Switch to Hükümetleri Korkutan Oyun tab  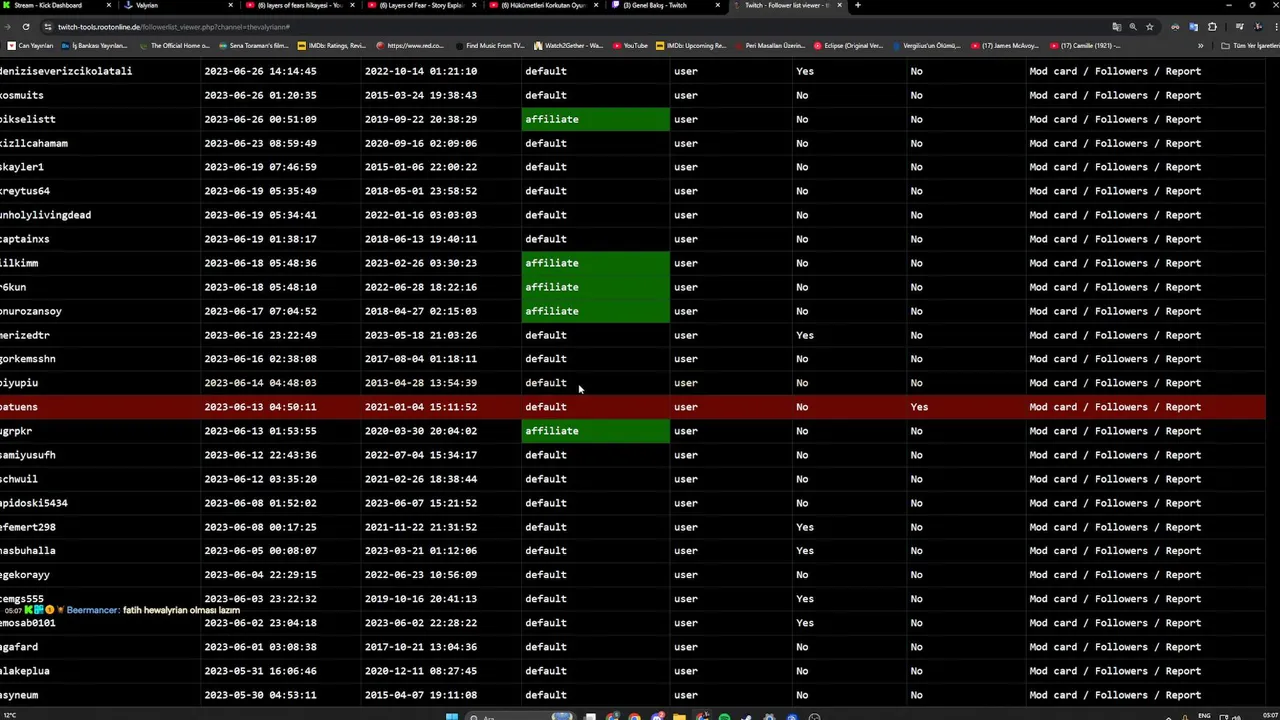(545, 5)
